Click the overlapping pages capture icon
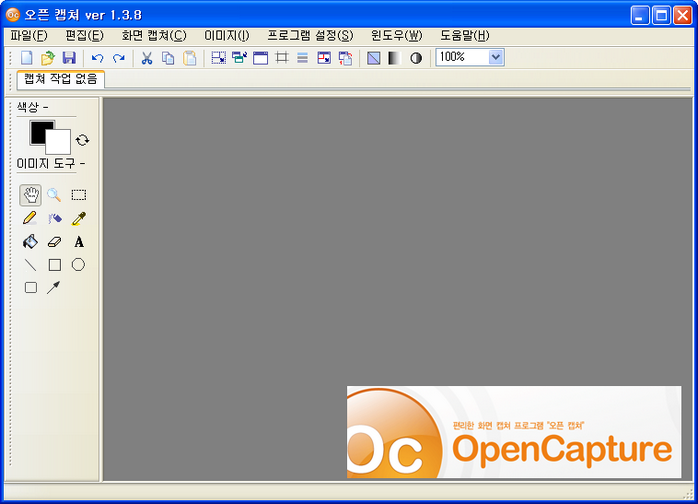Image resolution: width=698 pixels, height=504 pixels. (345, 58)
